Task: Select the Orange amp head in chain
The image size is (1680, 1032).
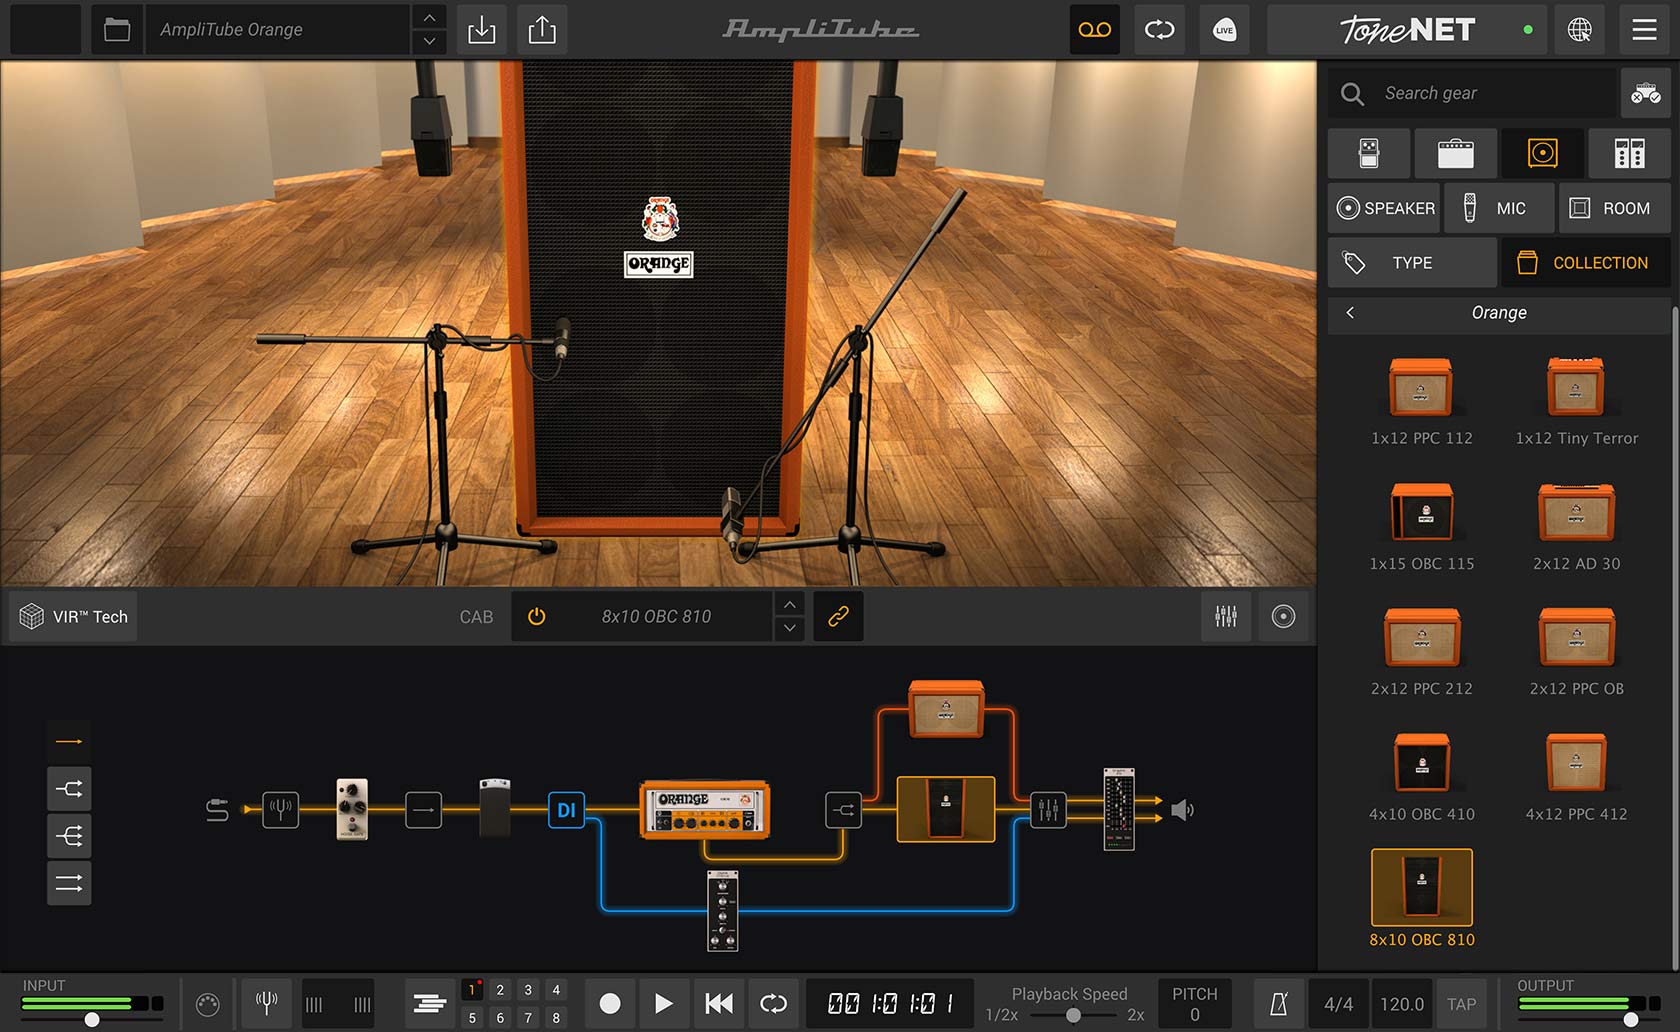Action: point(705,810)
